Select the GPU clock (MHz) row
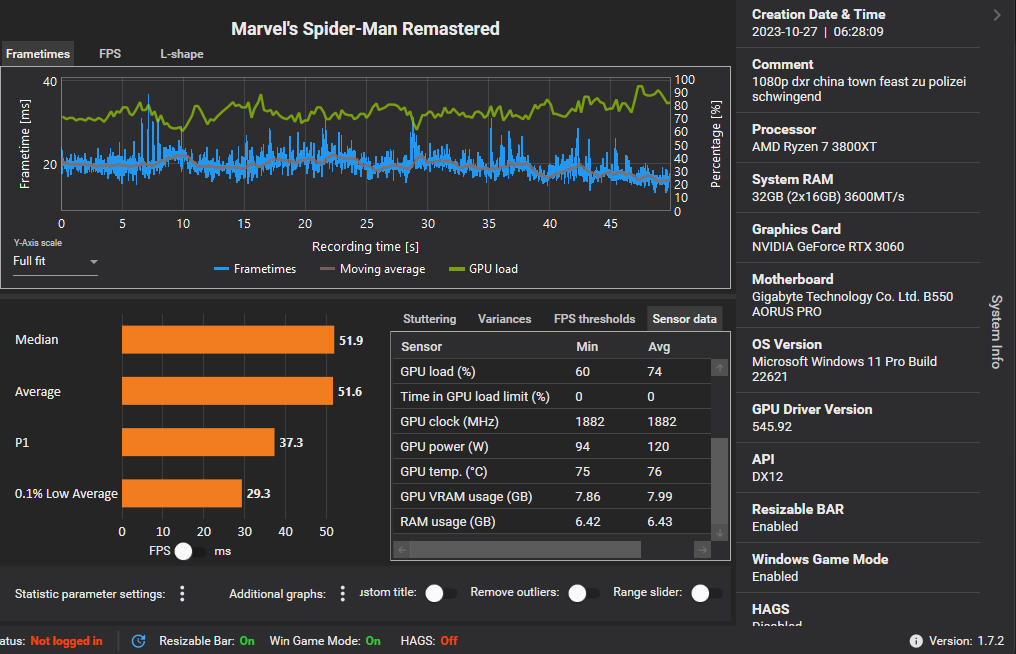Viewport: 1016px width, 654px height. pos(551,421)
